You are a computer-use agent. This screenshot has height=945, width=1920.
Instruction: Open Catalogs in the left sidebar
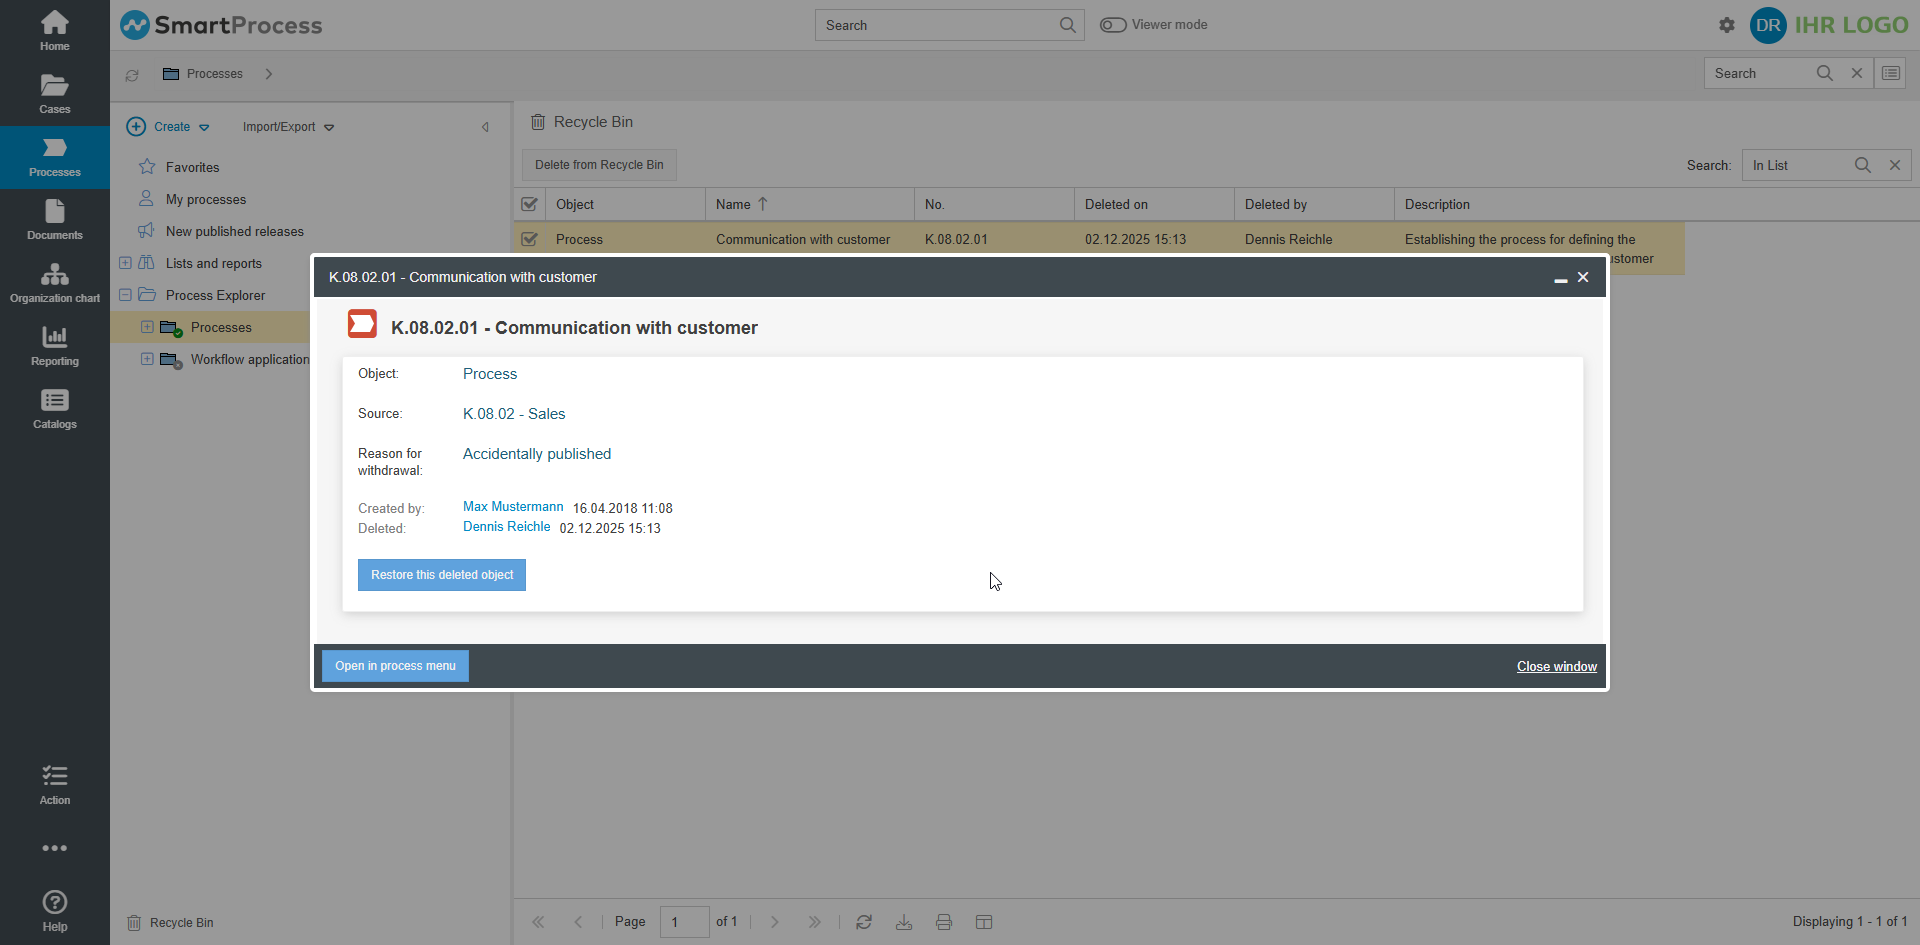coord(55,409)
